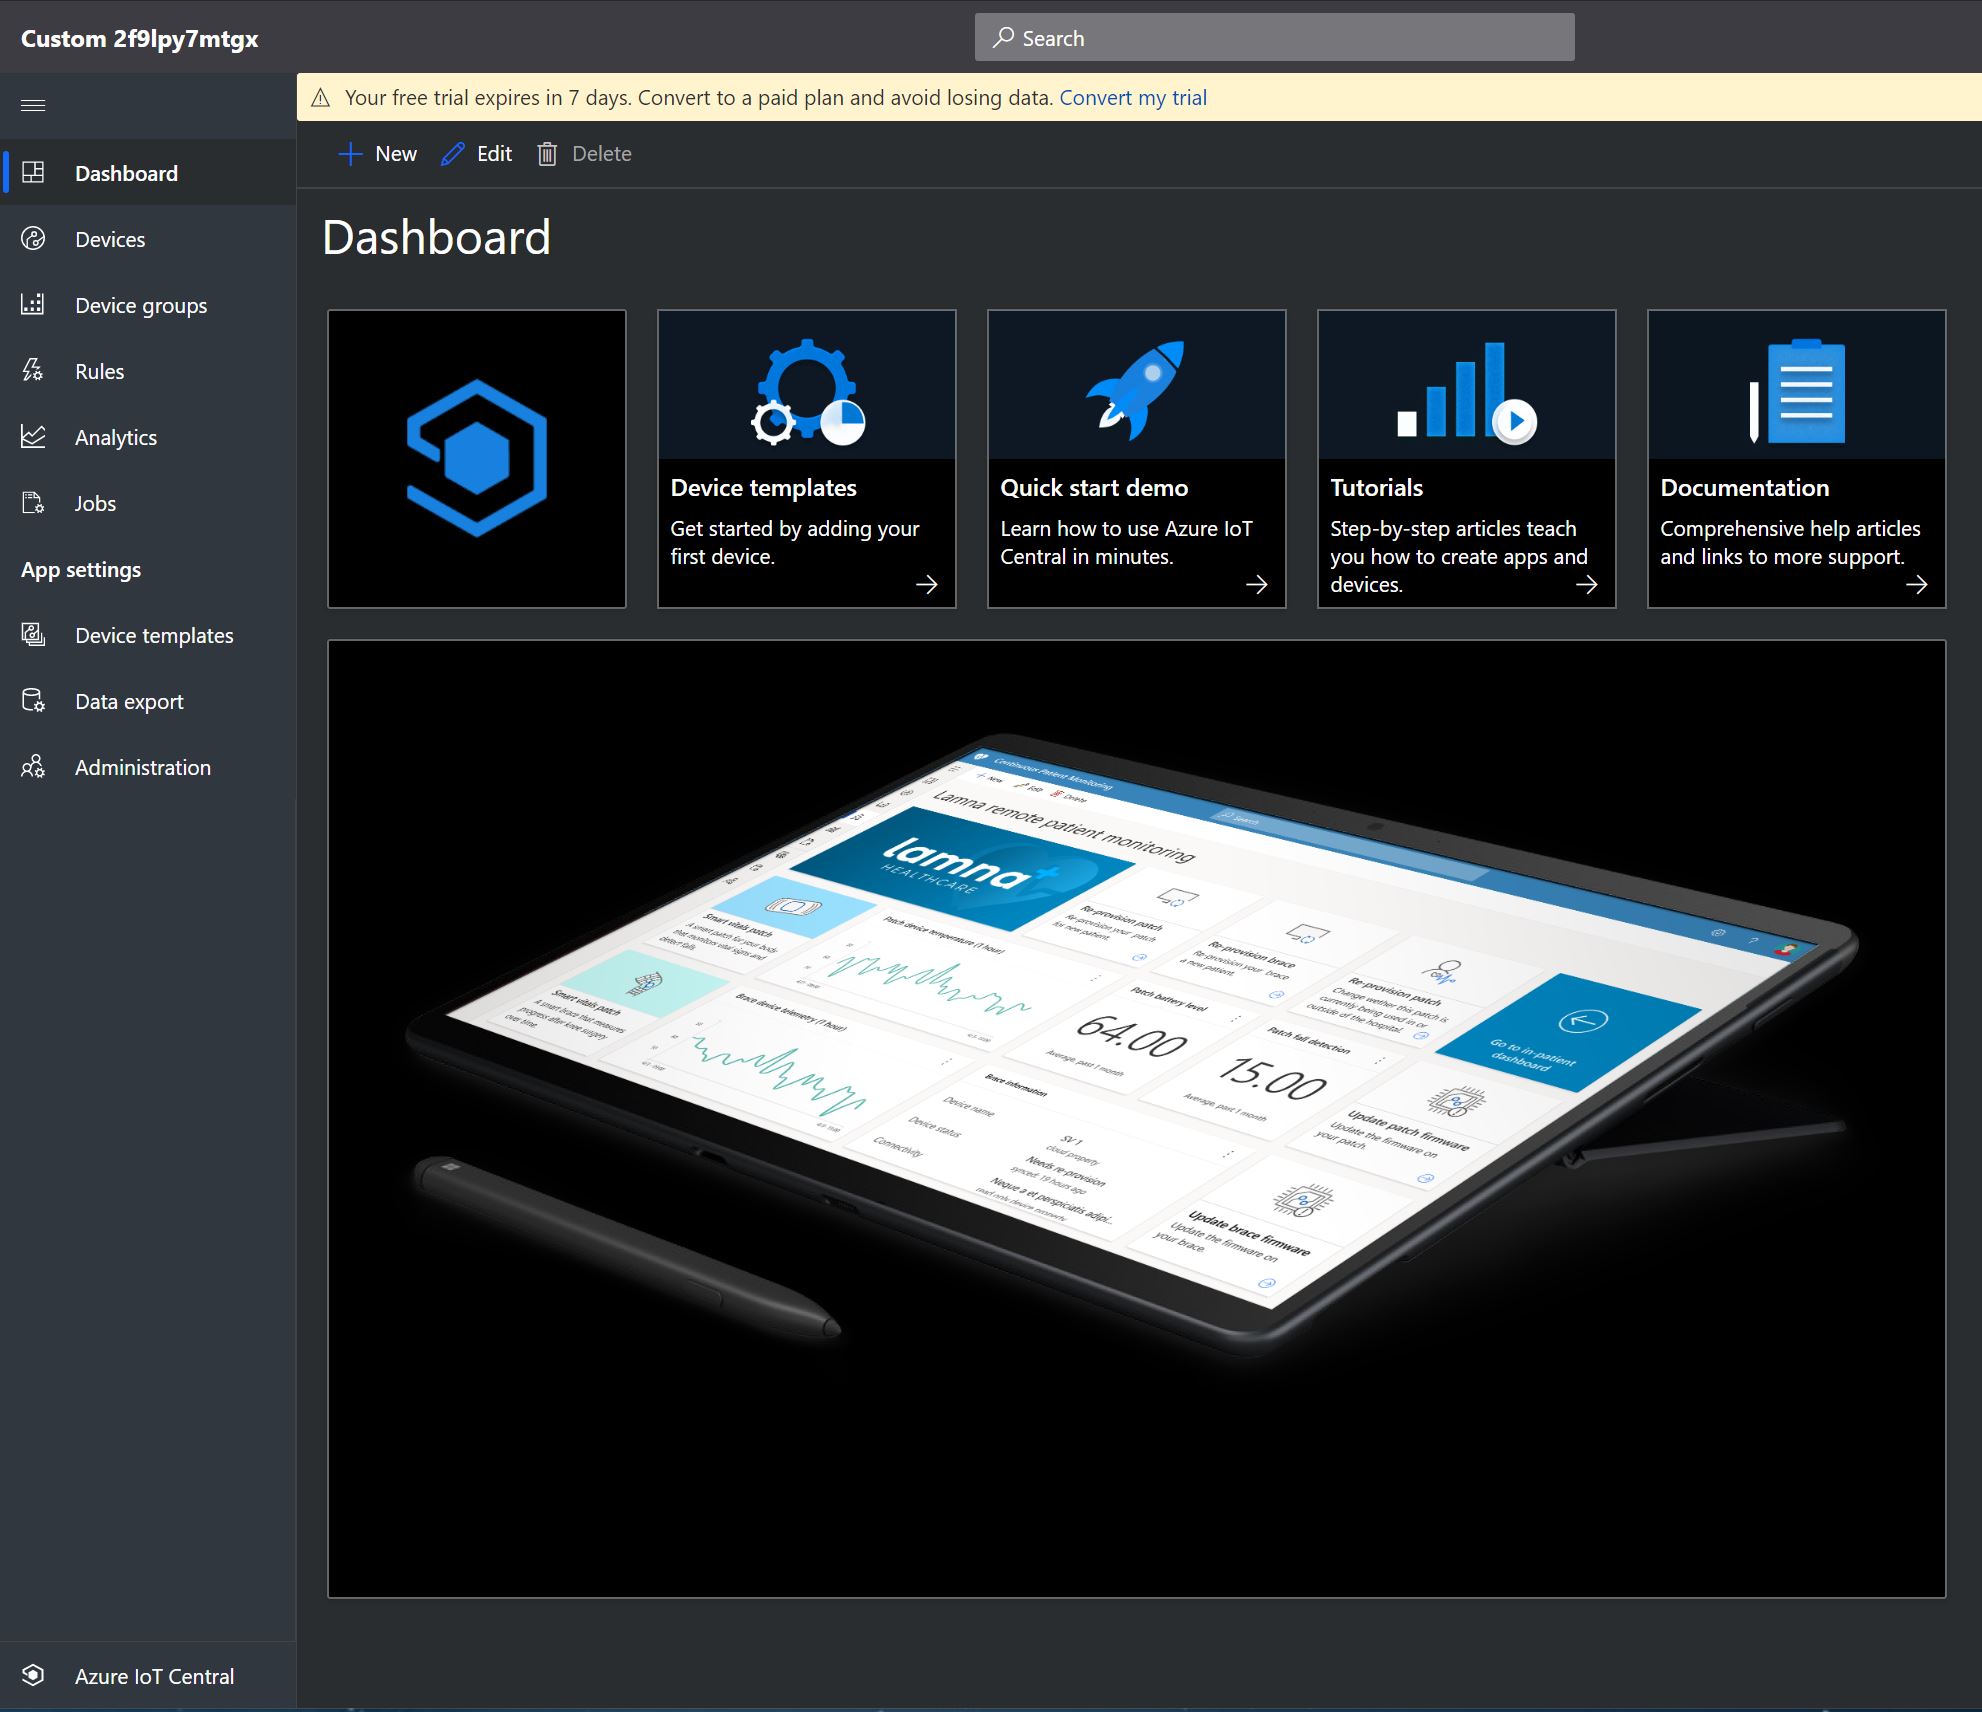Image resolution: width=1982 pixels, height=1712 pixels.
Task: Open Device groups from sidebar
Action: coord(141,305)
